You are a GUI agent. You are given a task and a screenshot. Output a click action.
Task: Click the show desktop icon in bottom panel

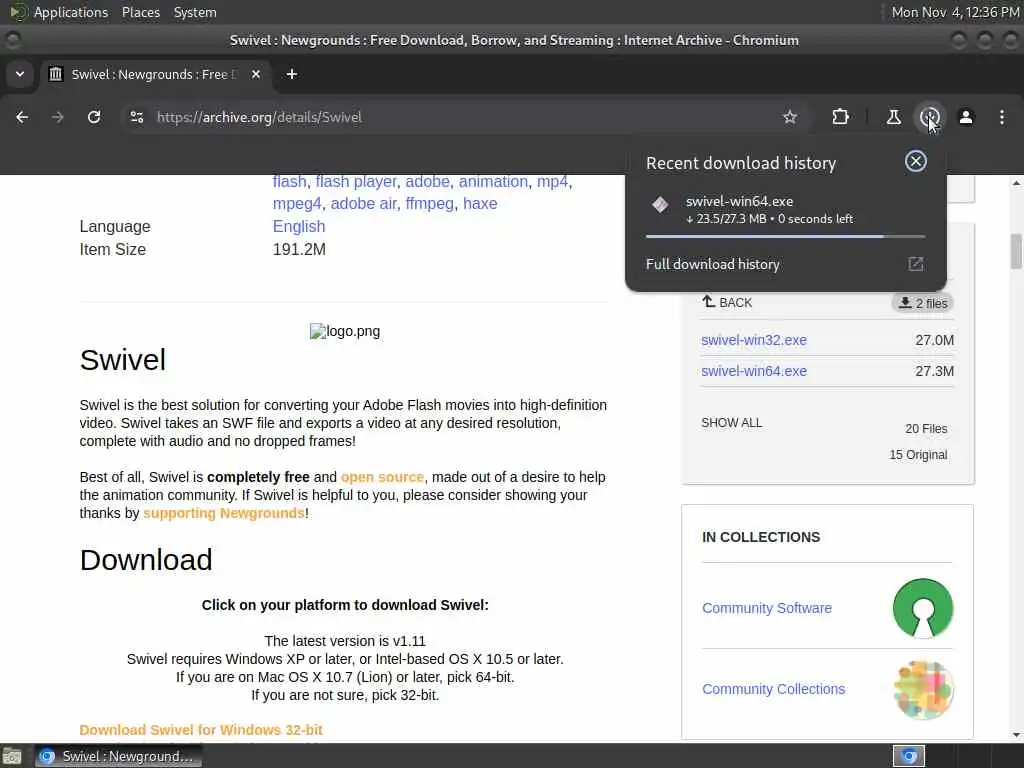point(12,756)
